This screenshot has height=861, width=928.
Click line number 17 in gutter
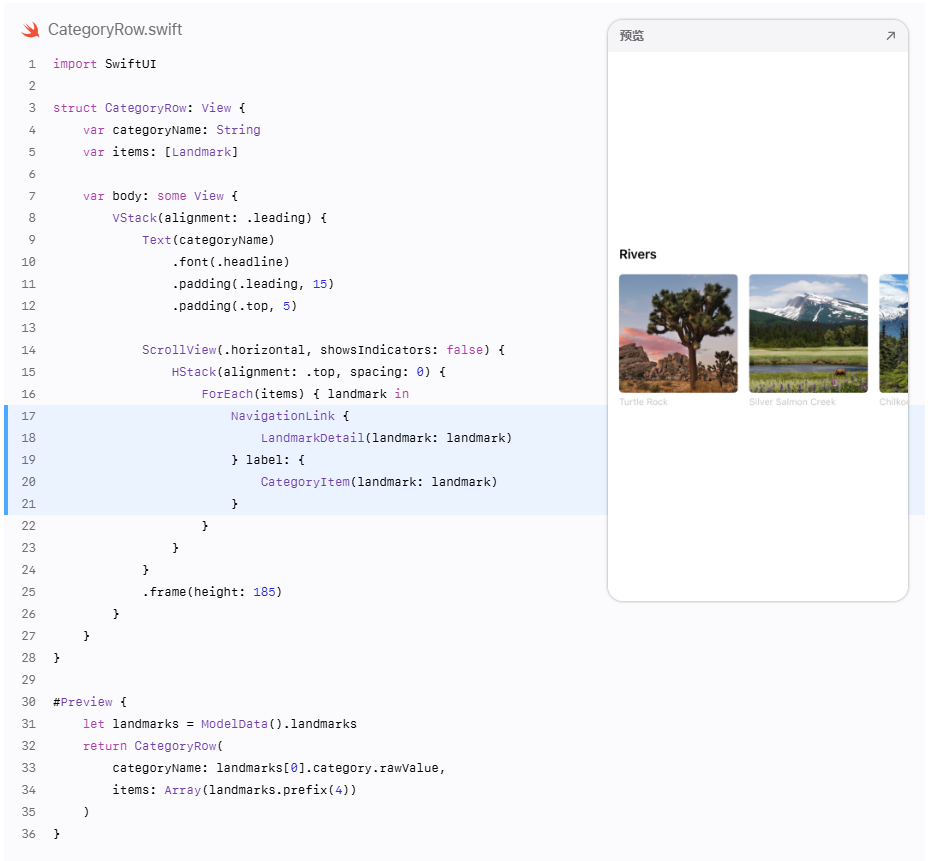28,416
